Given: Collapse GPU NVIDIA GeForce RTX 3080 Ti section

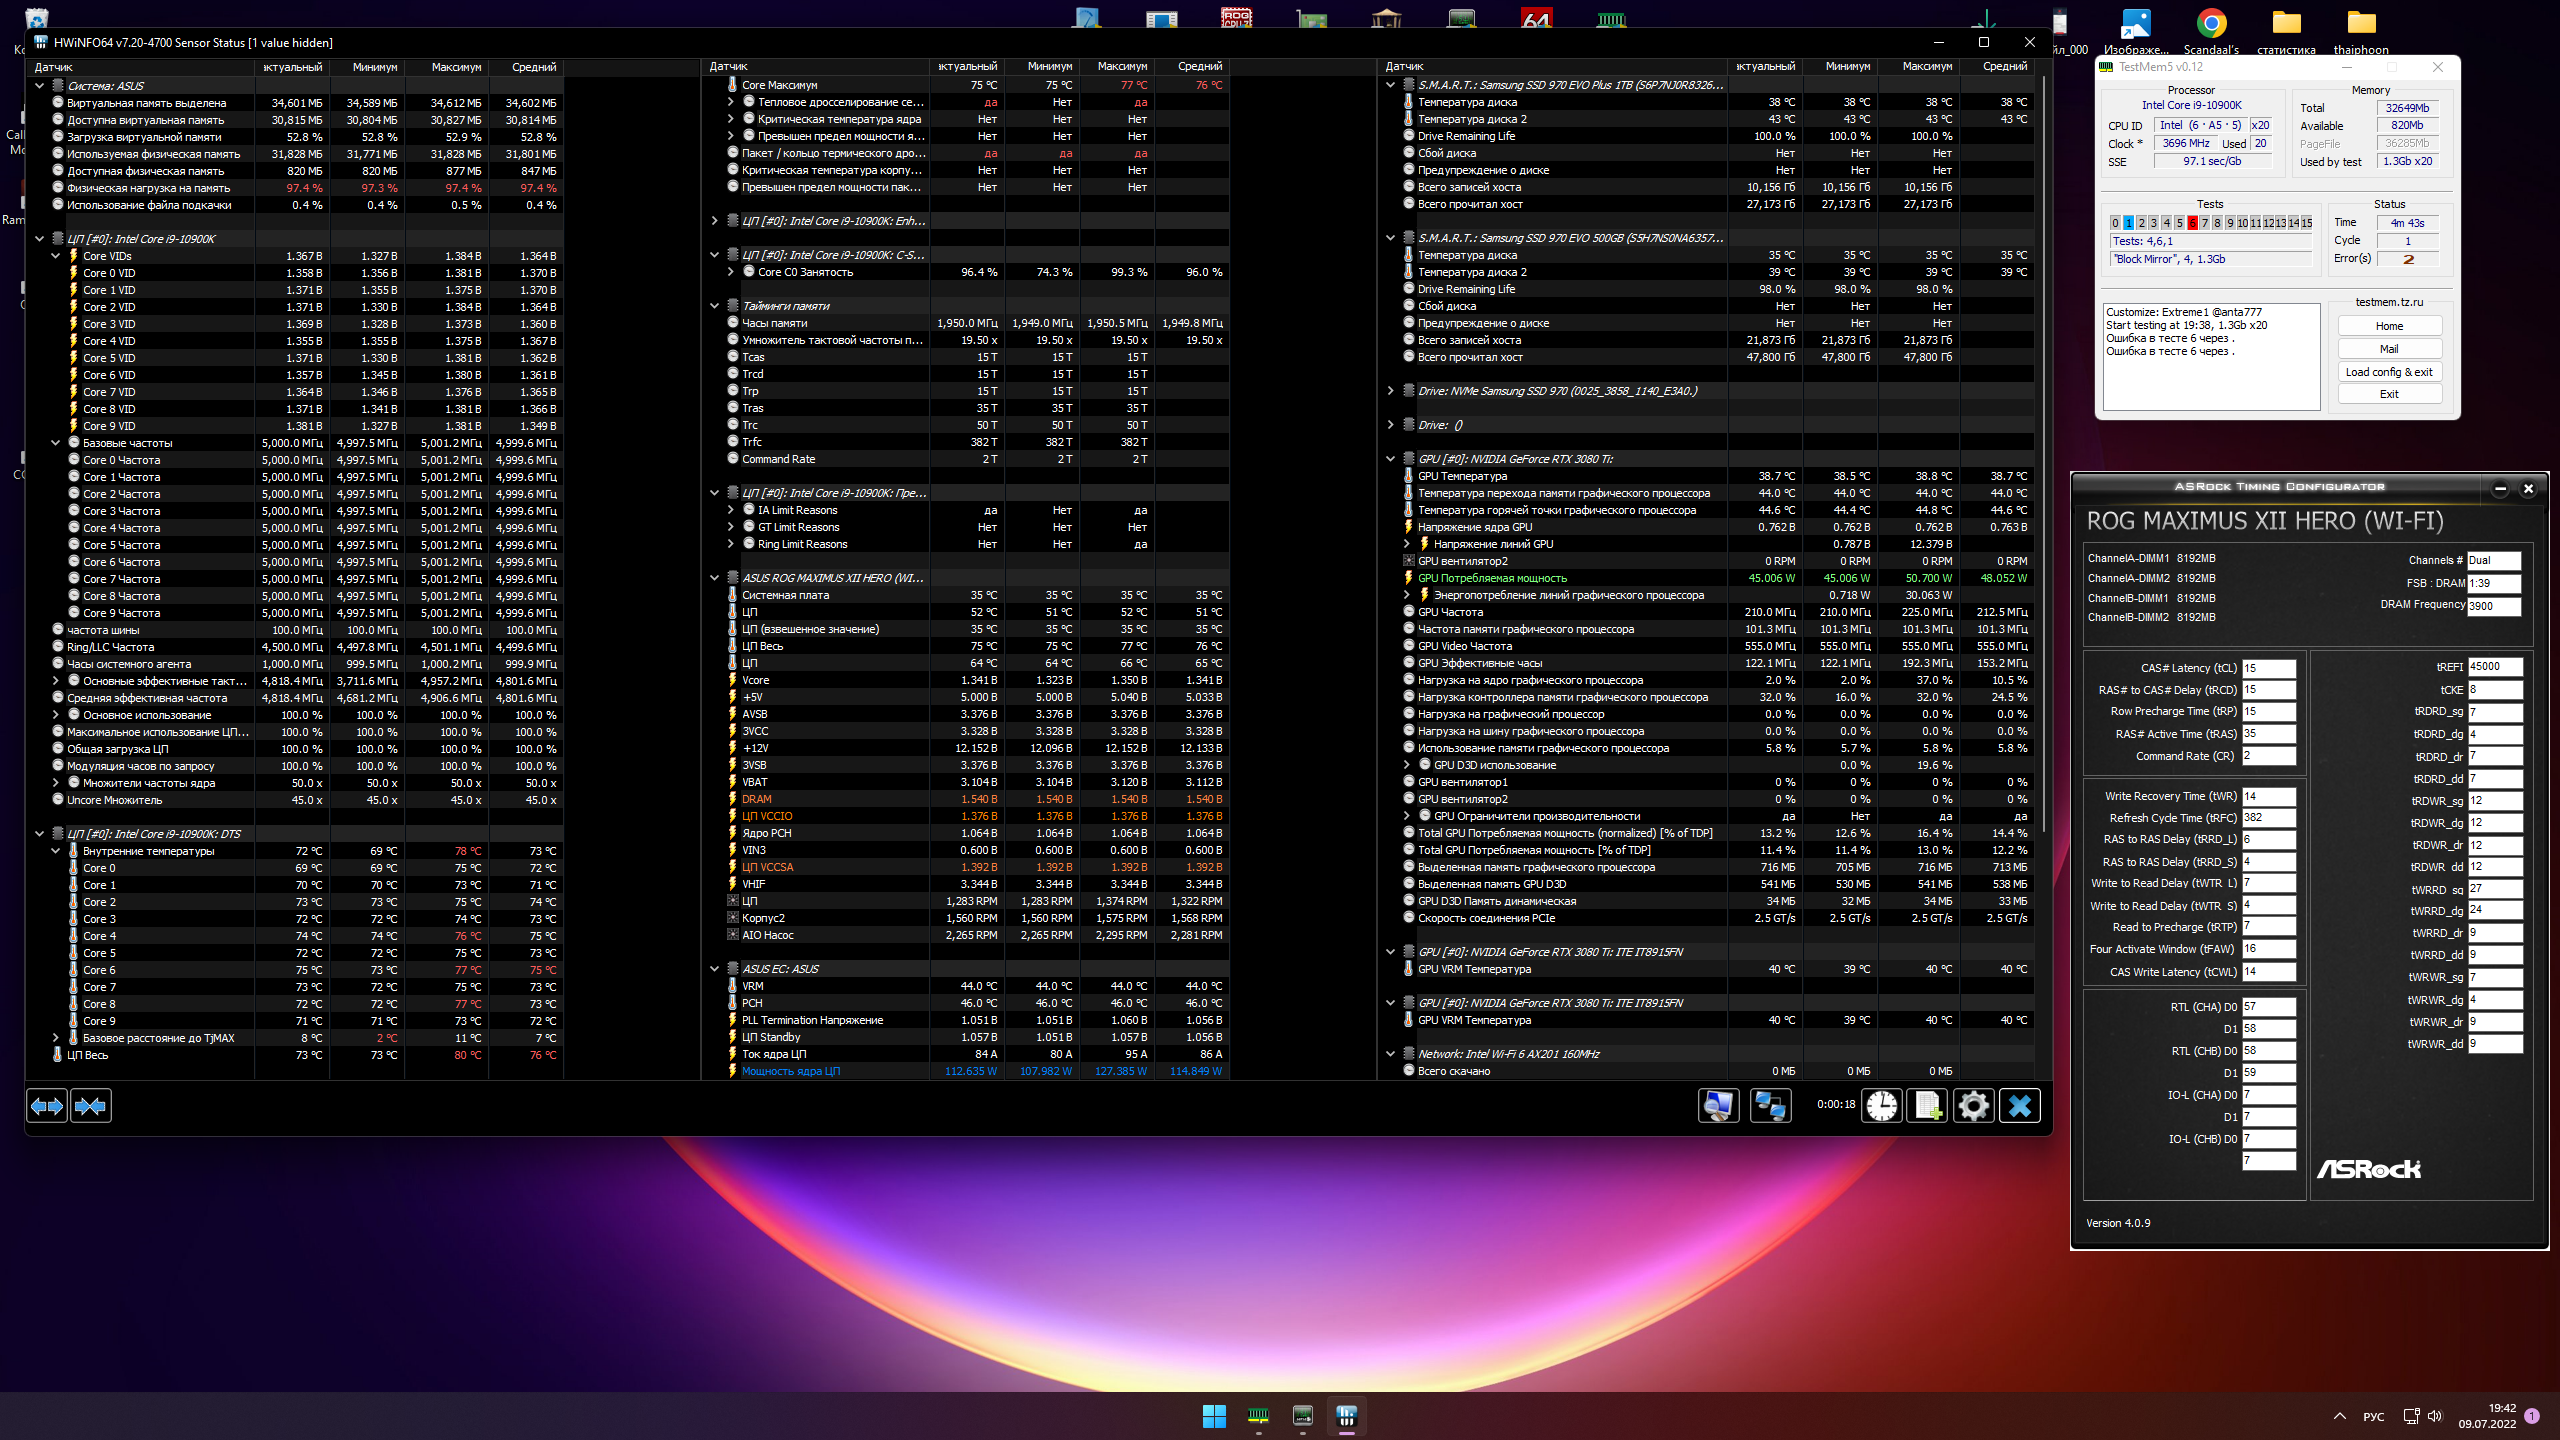Looking at the screenshot, I should coord(1390,459).
